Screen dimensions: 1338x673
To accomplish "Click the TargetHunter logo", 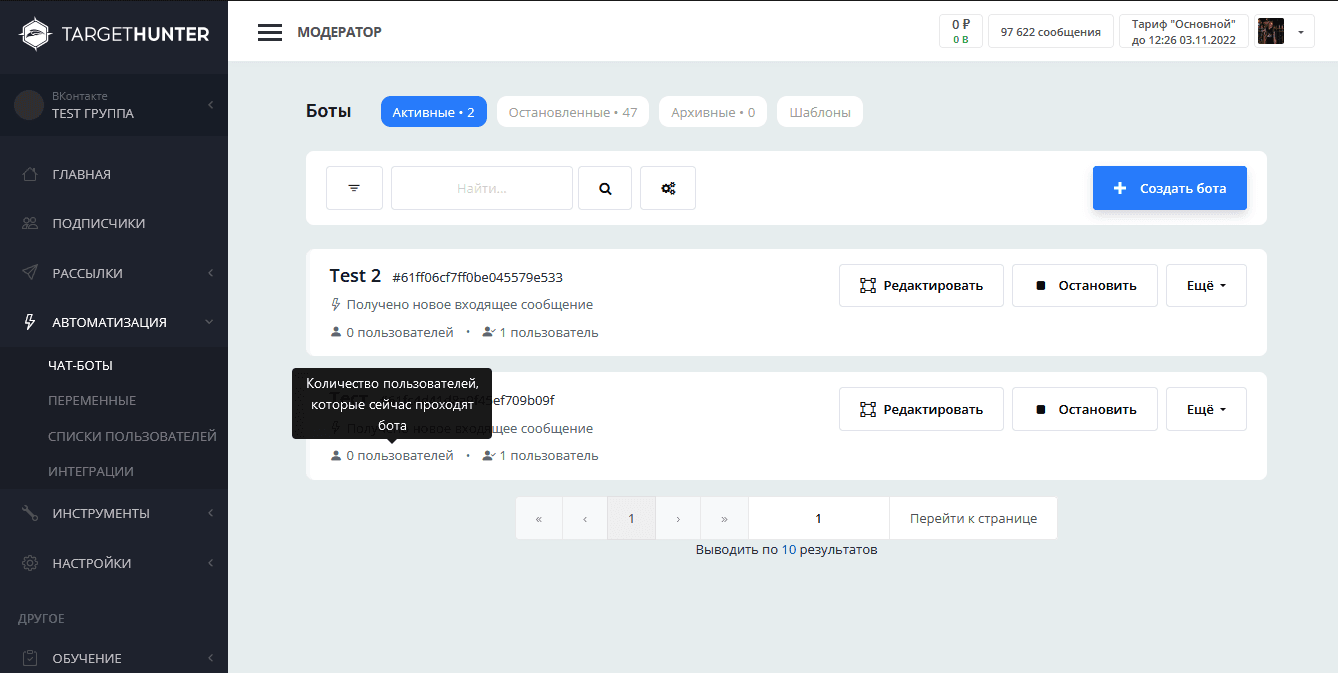I will click(x=114, y=34).
